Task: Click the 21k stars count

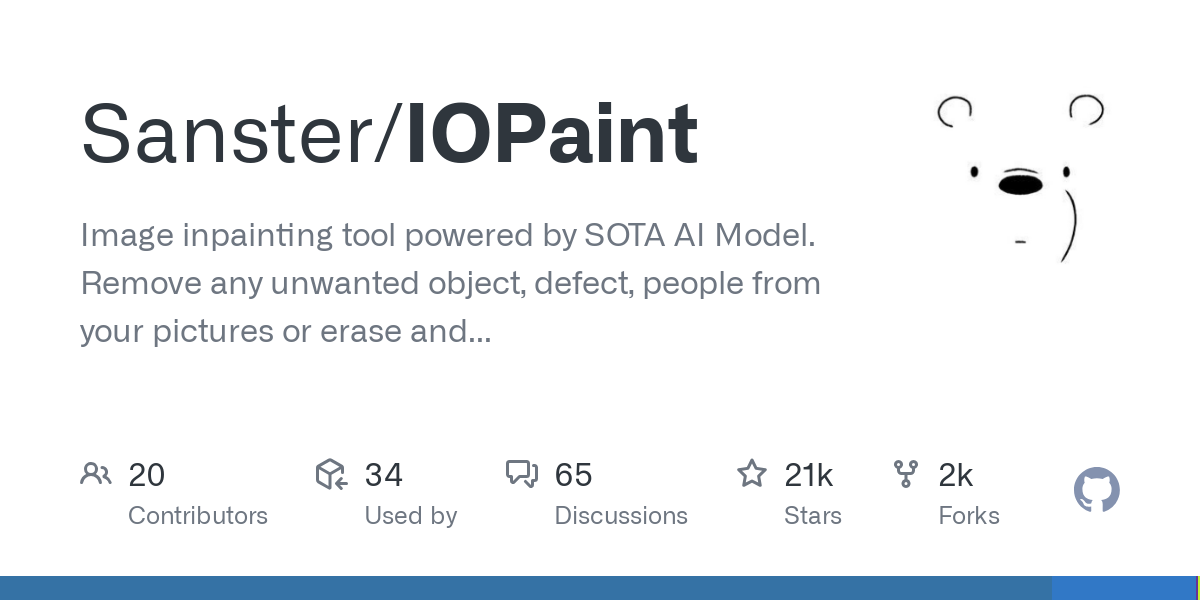Action: [x=809, y=475]
